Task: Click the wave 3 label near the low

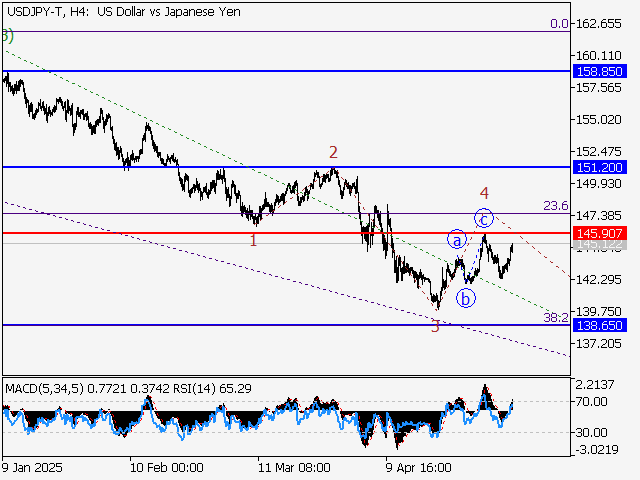Action: (435, 326)
